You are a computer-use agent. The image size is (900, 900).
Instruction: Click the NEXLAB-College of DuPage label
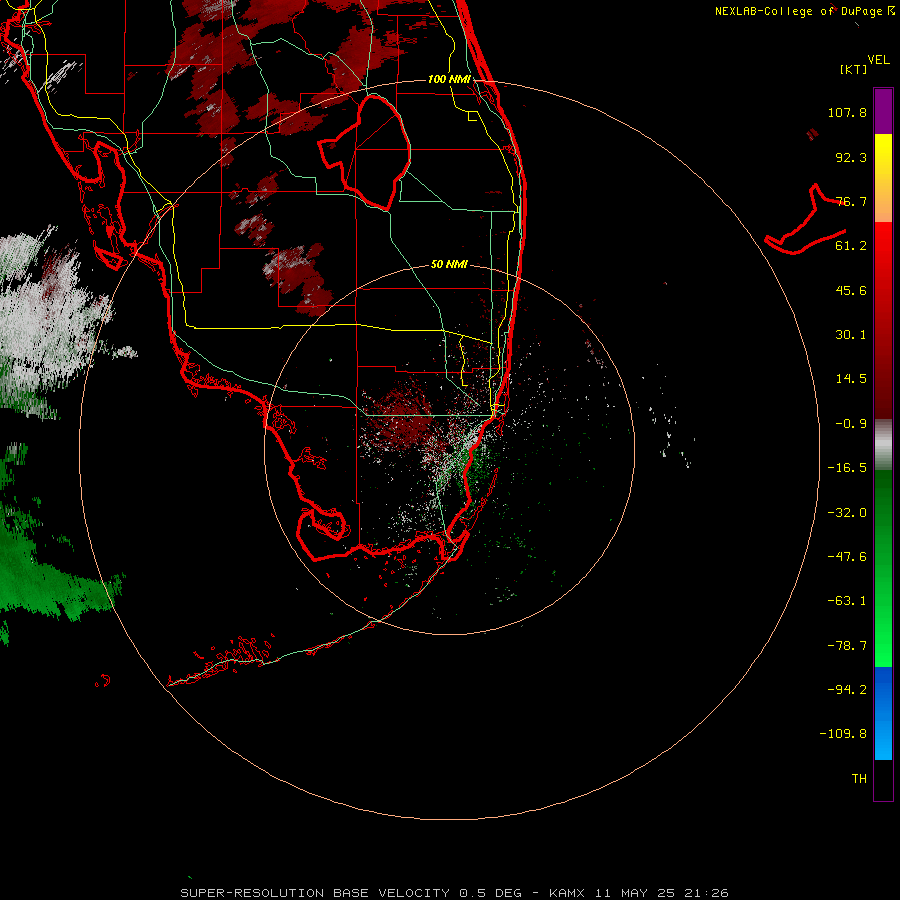799,11
